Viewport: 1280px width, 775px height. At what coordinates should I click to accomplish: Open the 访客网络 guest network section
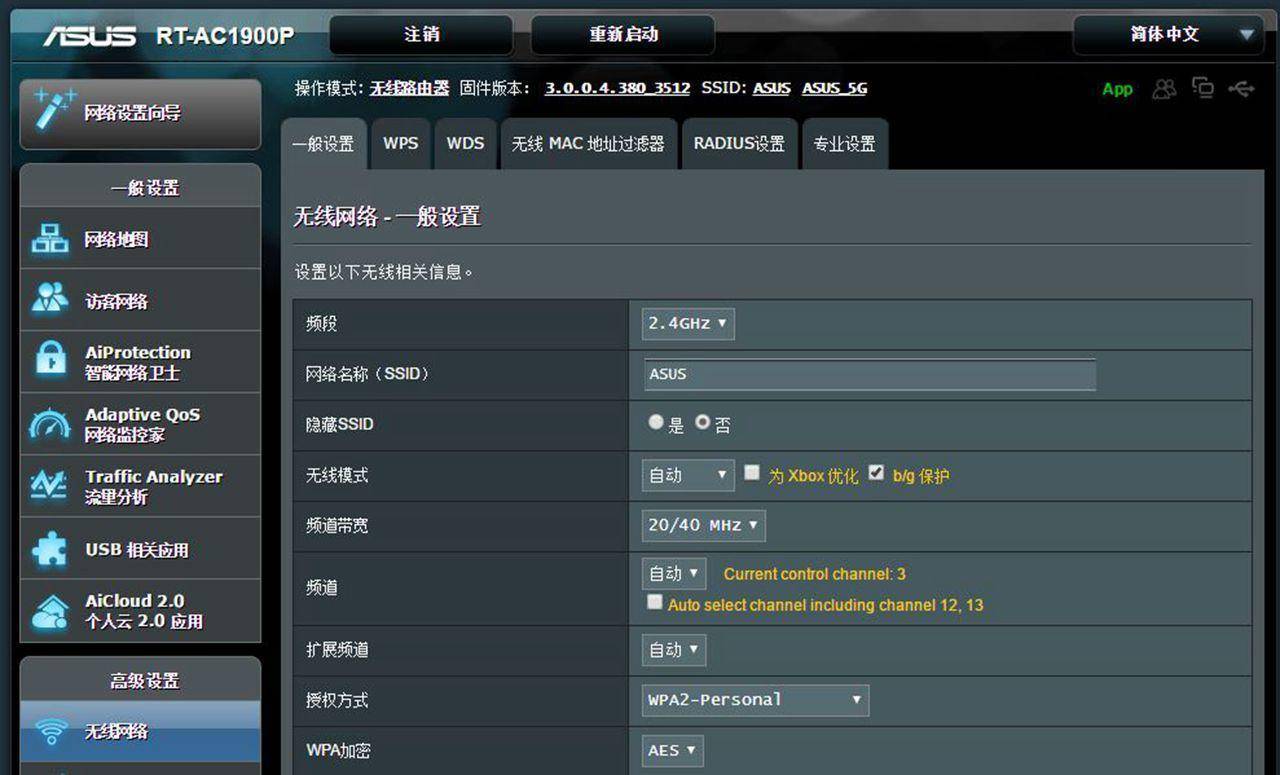(110, 299)
